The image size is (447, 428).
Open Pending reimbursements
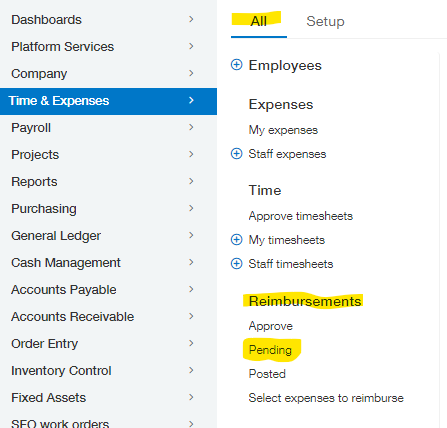(x=270, y=350)
